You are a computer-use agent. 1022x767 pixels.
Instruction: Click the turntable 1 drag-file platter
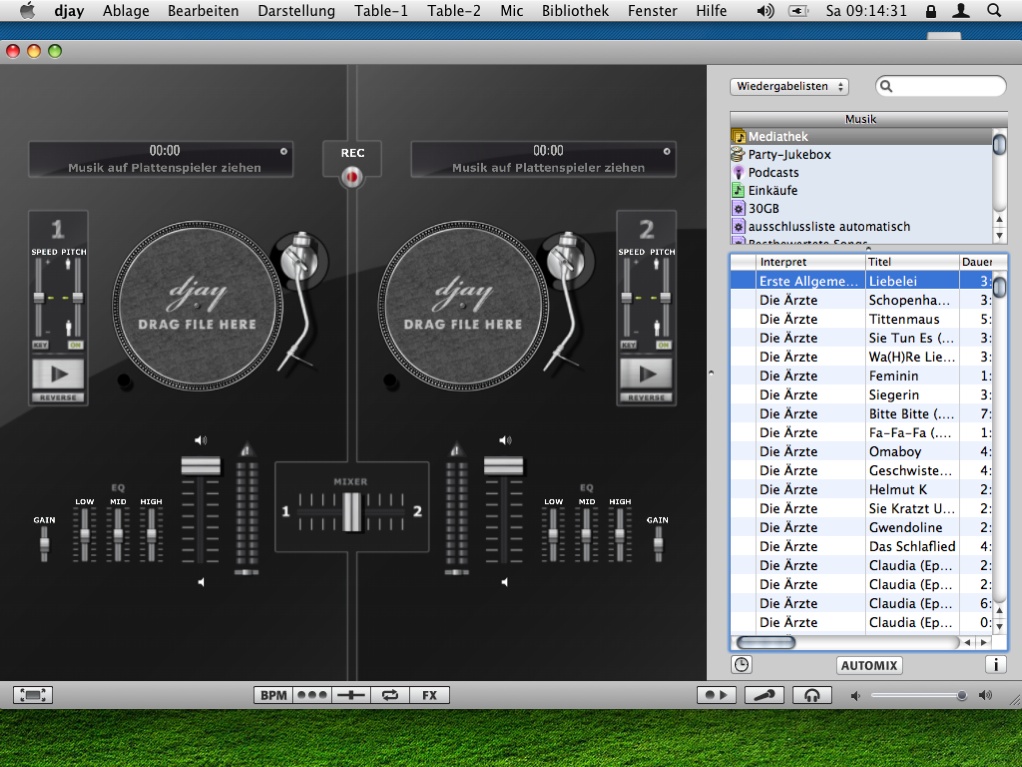point(197,306)
